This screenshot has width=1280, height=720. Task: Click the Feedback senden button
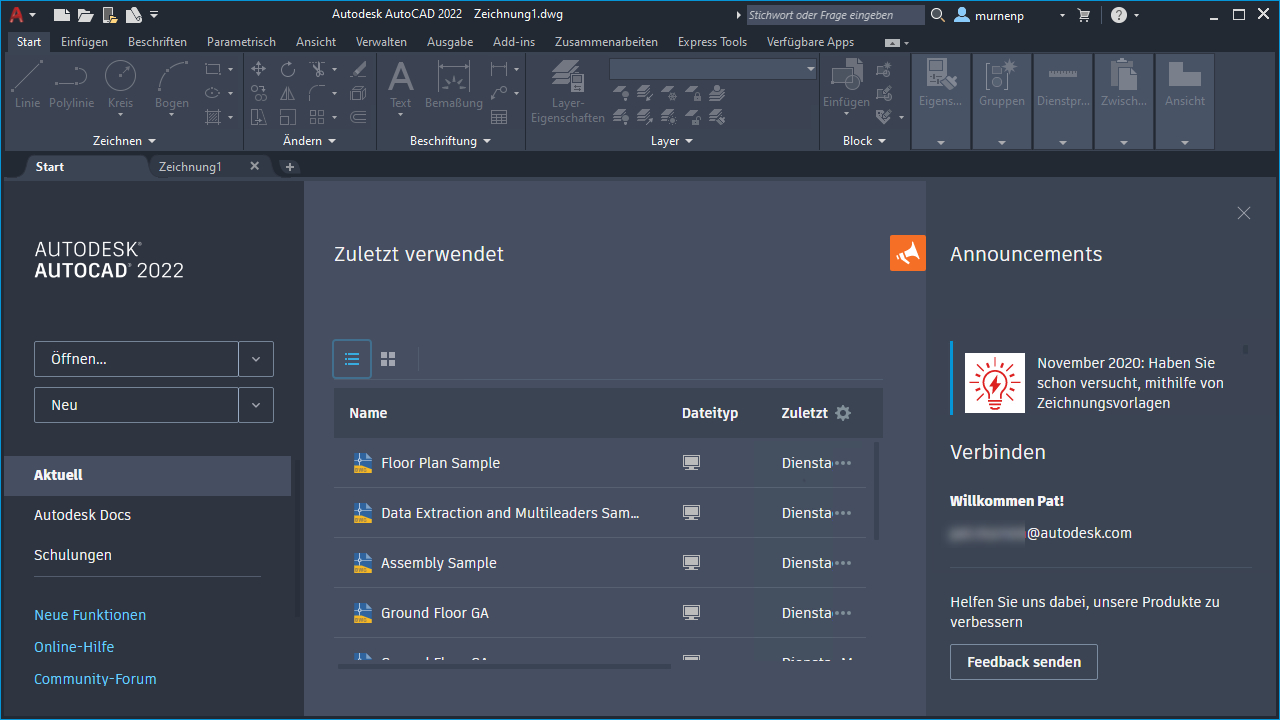1023,662
